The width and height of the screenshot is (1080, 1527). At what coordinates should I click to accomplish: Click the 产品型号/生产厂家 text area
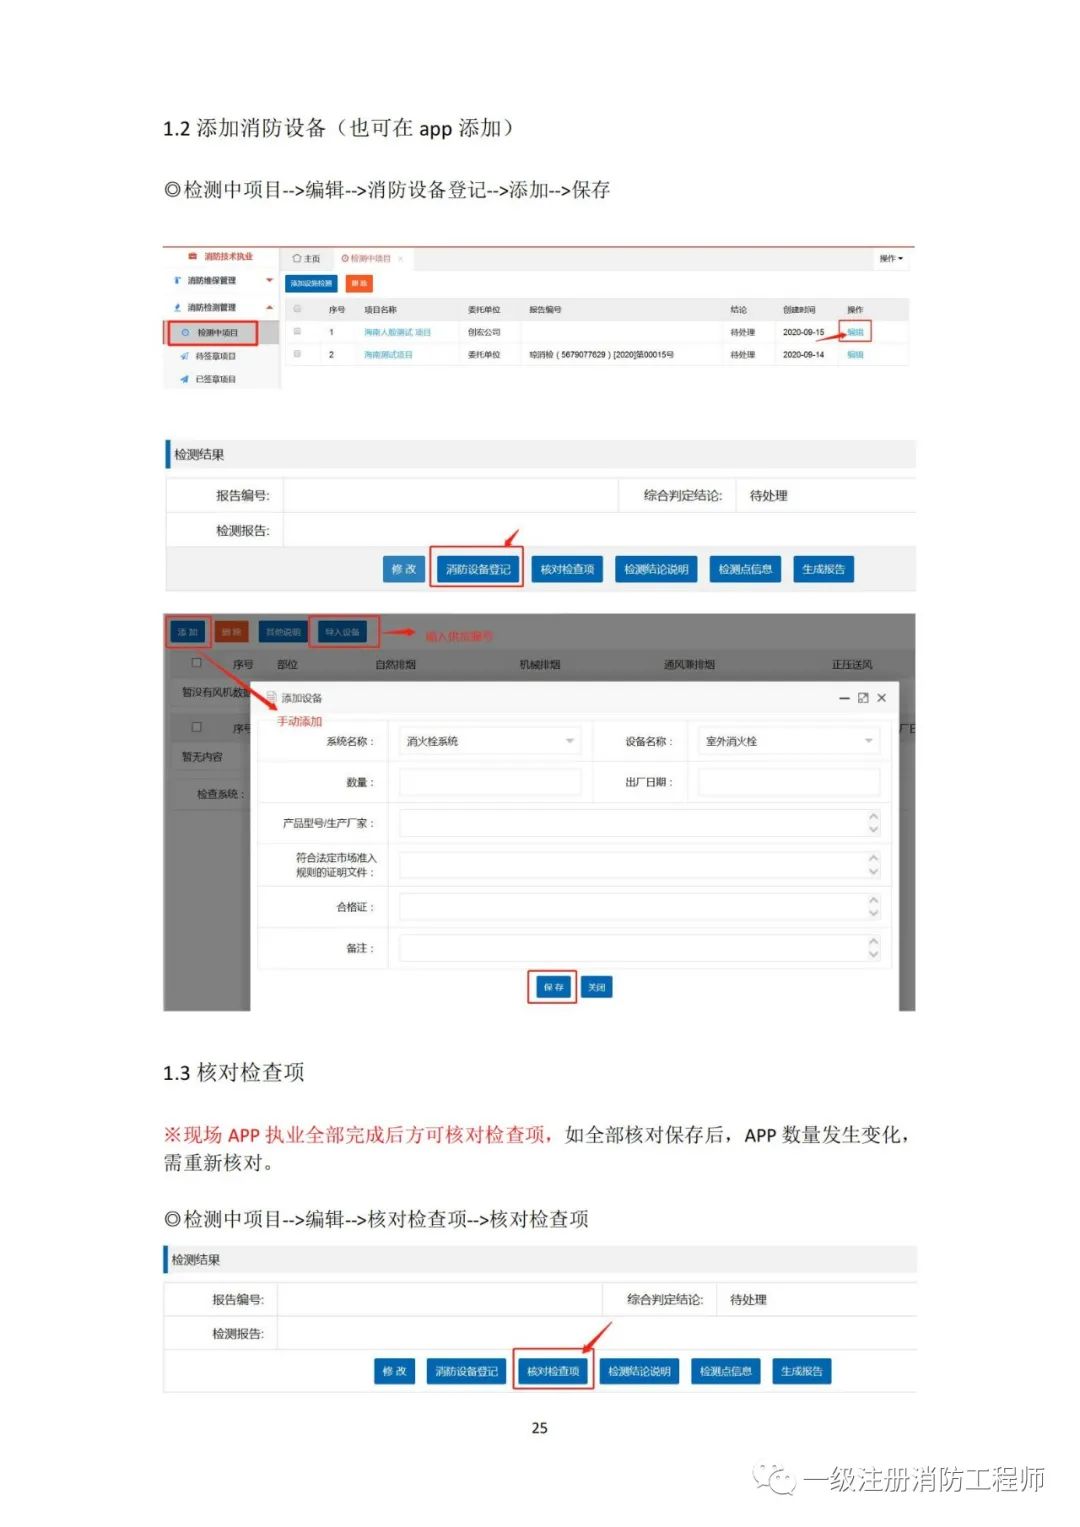(639, 823)
